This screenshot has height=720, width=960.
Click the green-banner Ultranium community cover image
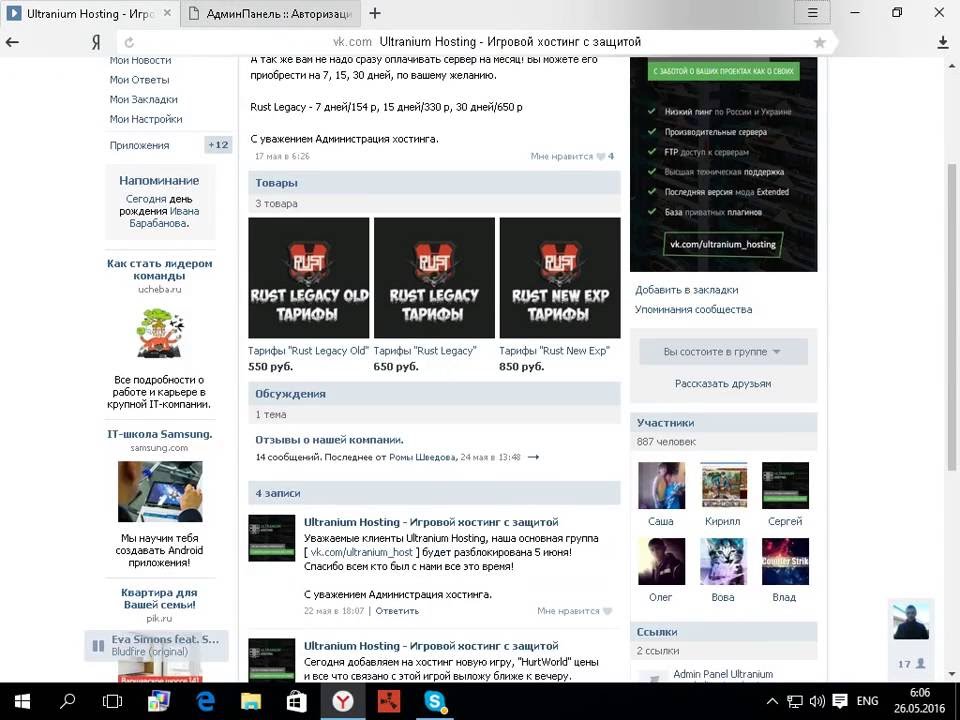(723, 164)
